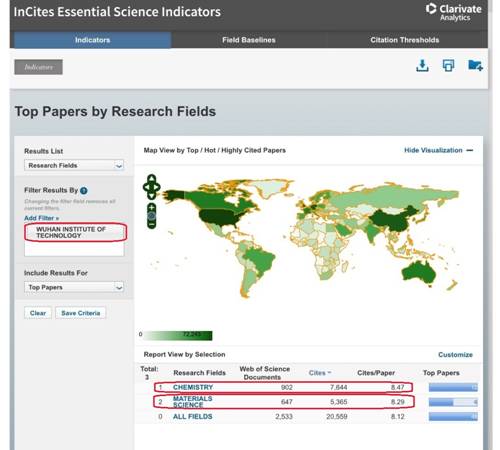500x450 pixels.
Task: Click the Wuhan Institute of Technology filter box
Action: (75, 232)
